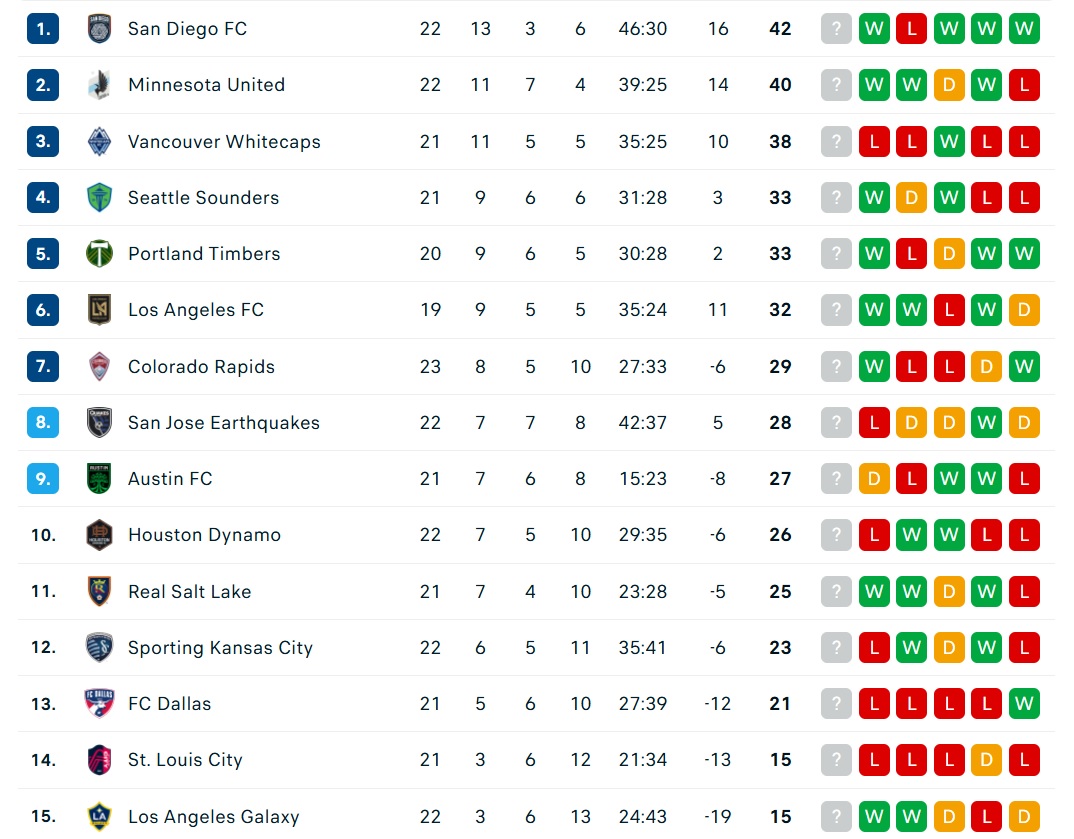Viewport: 1074px width, 839px height.
Task: Click the Austin FC green crest
Action: pyautogui.click(x=99, y=479)
